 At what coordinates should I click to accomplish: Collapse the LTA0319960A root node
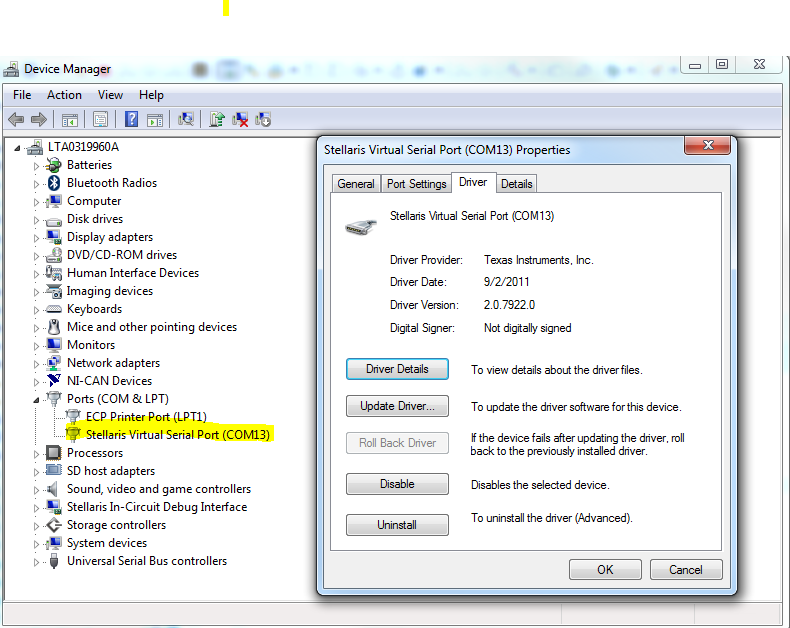[x=17, y=148]
